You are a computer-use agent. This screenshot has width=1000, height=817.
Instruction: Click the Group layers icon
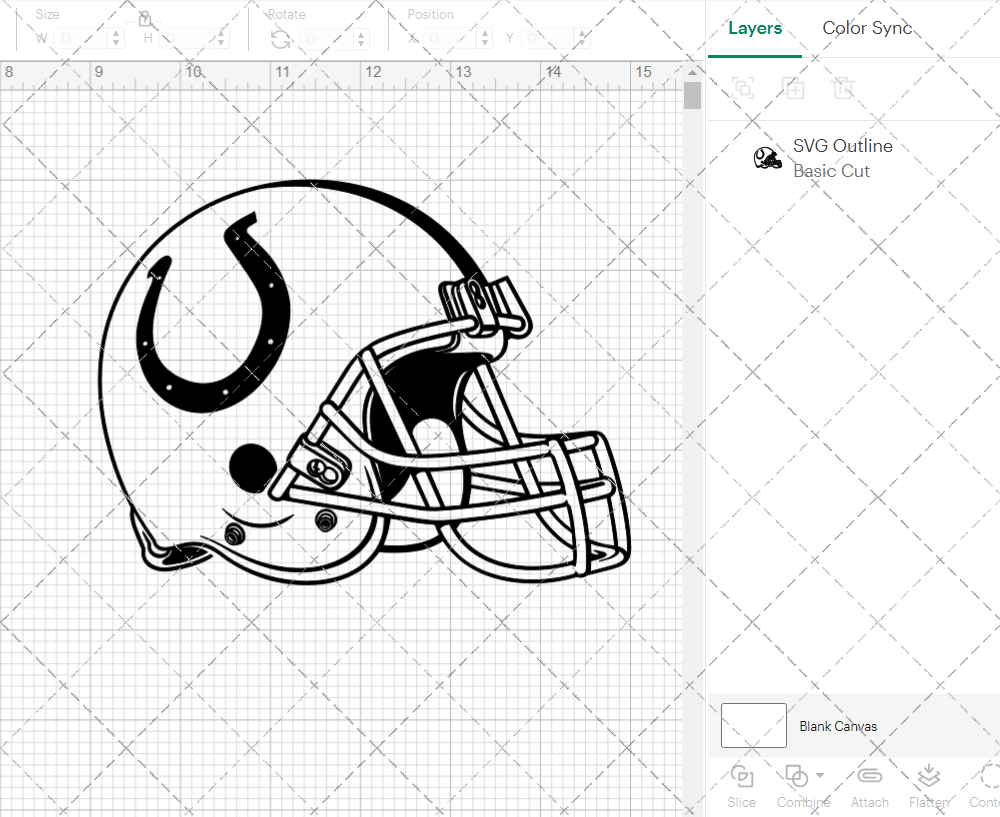(x=743, y=88)
